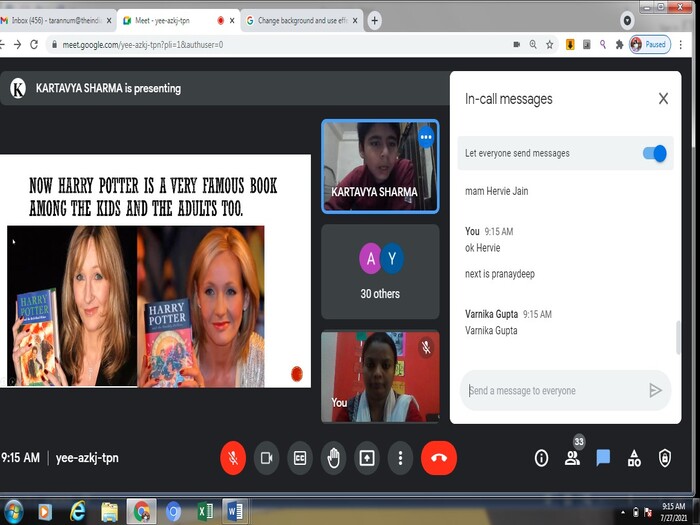Open Excel from the taskbar
This screenshot has height=525, width=700.
click(x=205, y=512)
